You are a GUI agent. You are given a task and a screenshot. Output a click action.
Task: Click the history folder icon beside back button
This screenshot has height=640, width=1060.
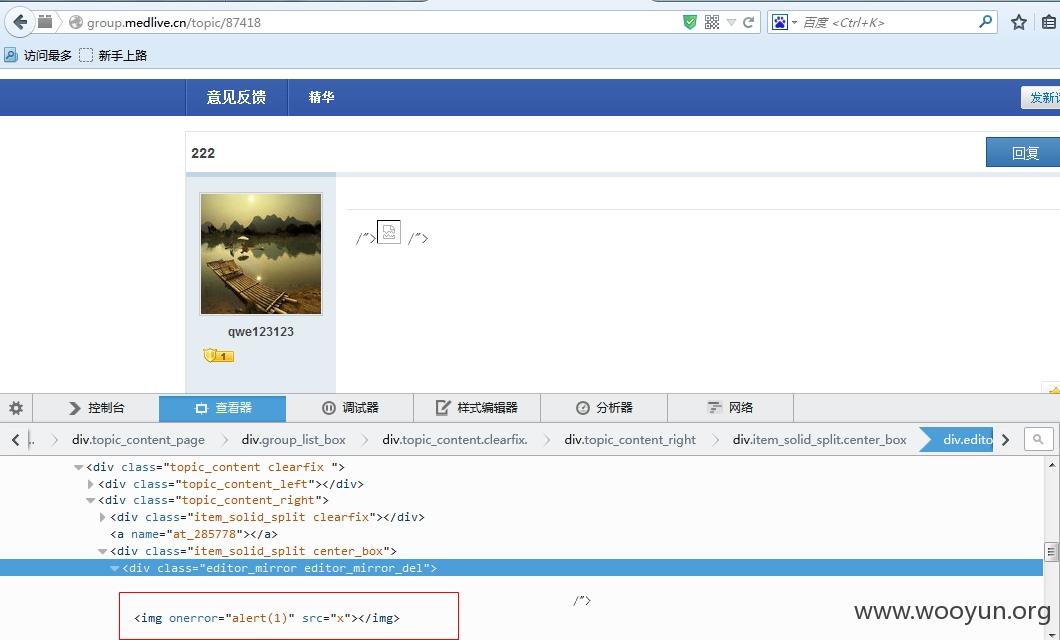coord(45,22)
